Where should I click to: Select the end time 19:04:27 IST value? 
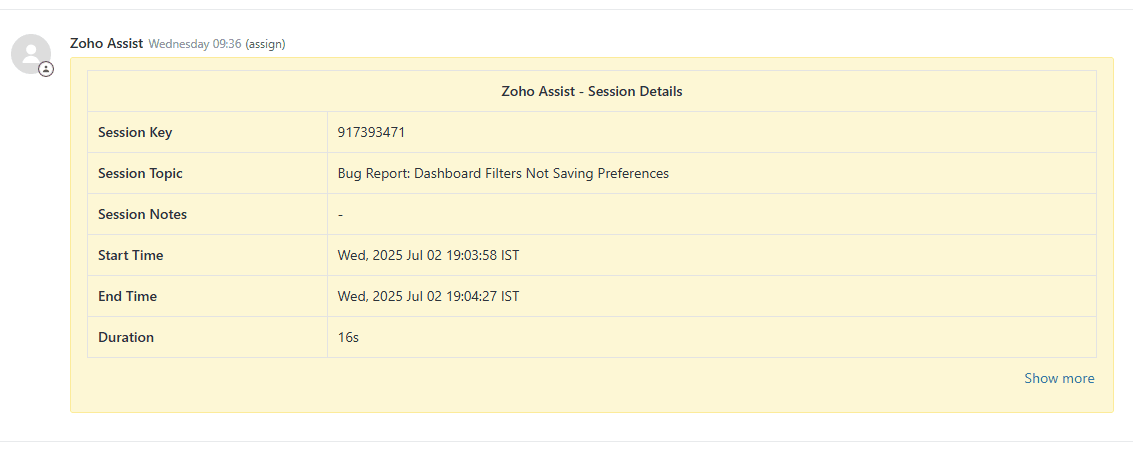(x=428, y=296)
